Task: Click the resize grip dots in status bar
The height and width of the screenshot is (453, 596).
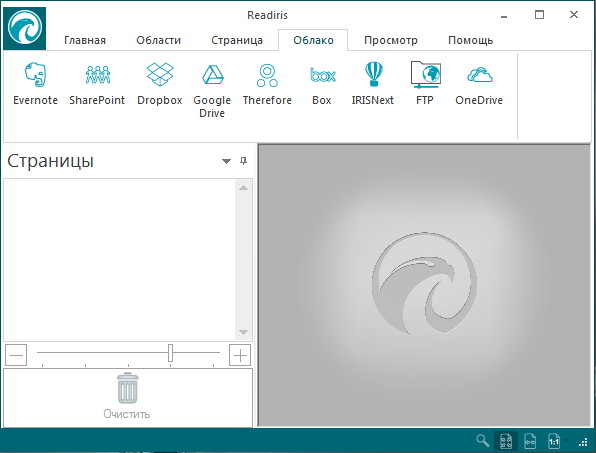Action: tap(583, 442)
